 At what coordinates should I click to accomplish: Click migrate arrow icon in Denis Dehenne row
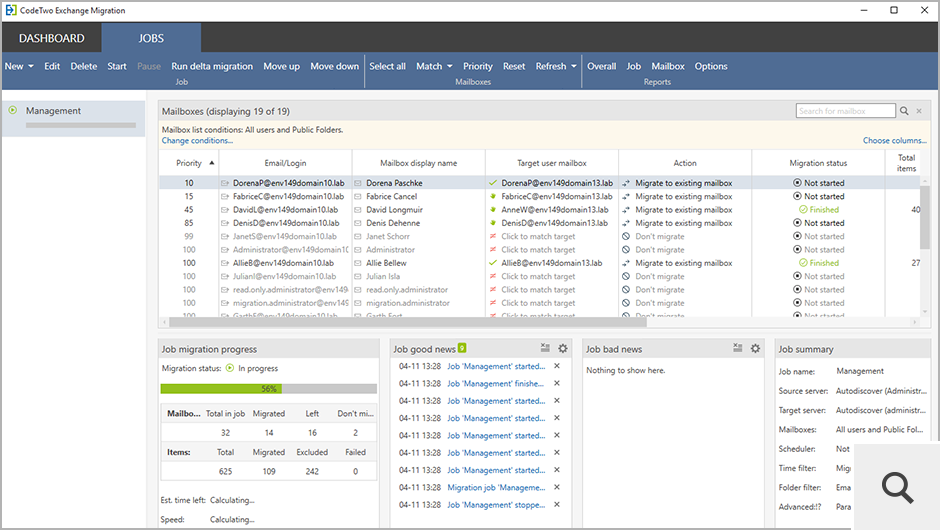(626, 223)
